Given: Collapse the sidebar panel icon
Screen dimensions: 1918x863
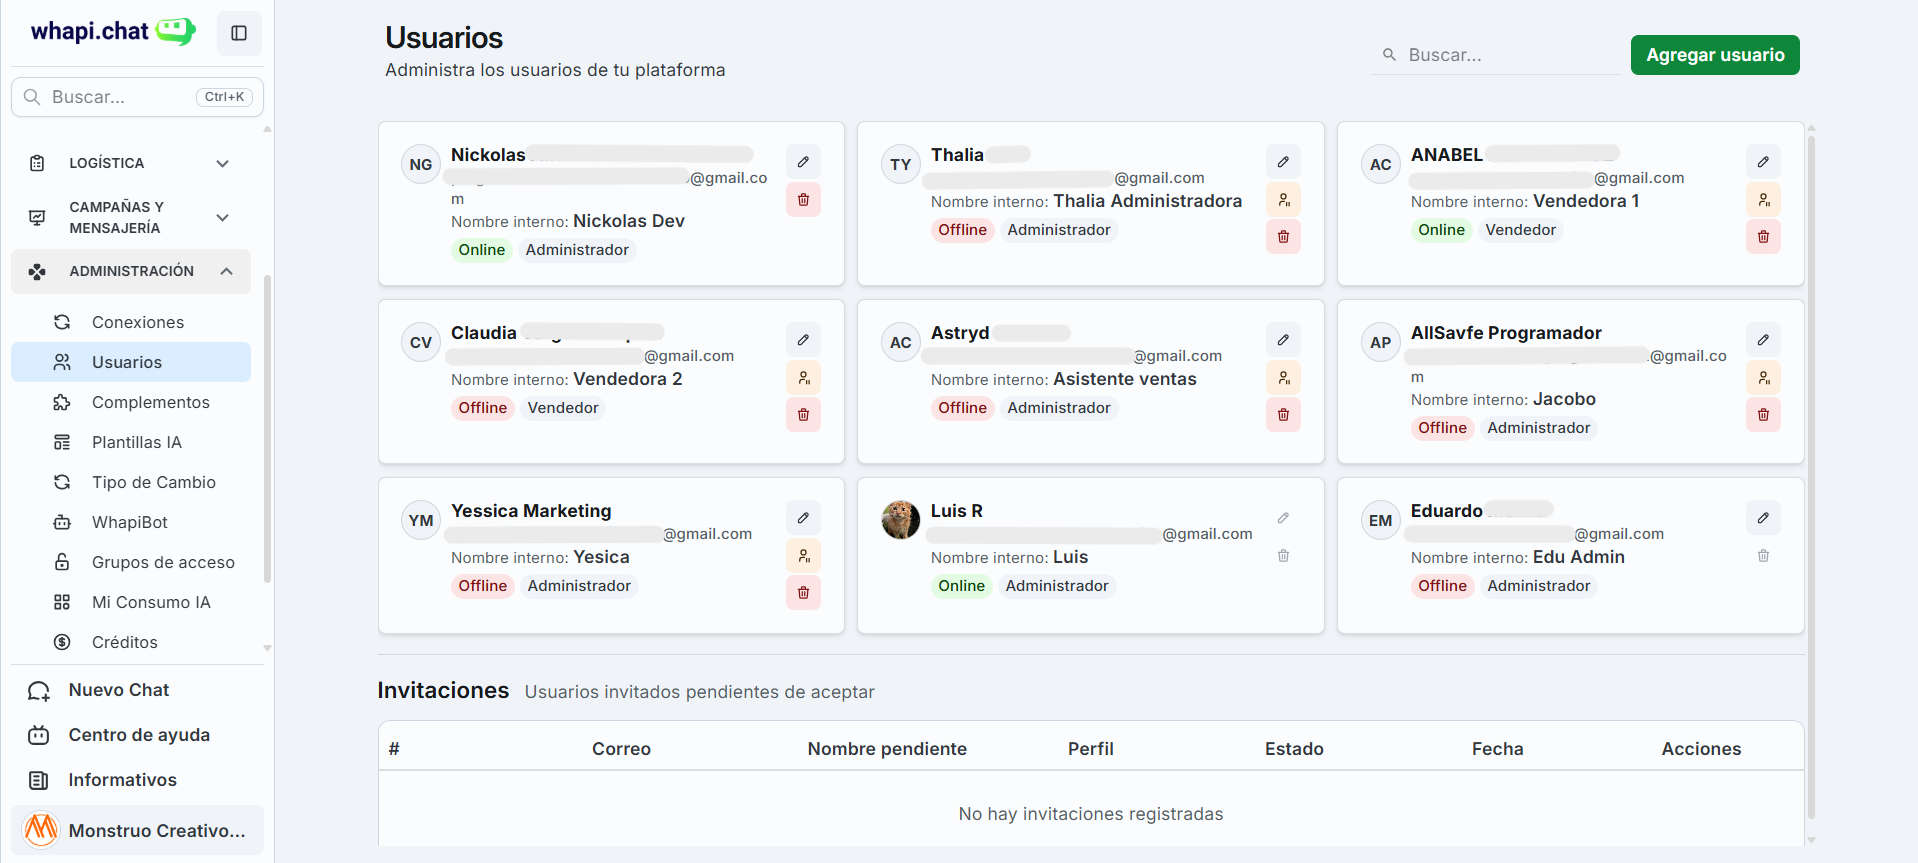Looking at the screenshot, I should pyautogui.click(x=239, y=33).
